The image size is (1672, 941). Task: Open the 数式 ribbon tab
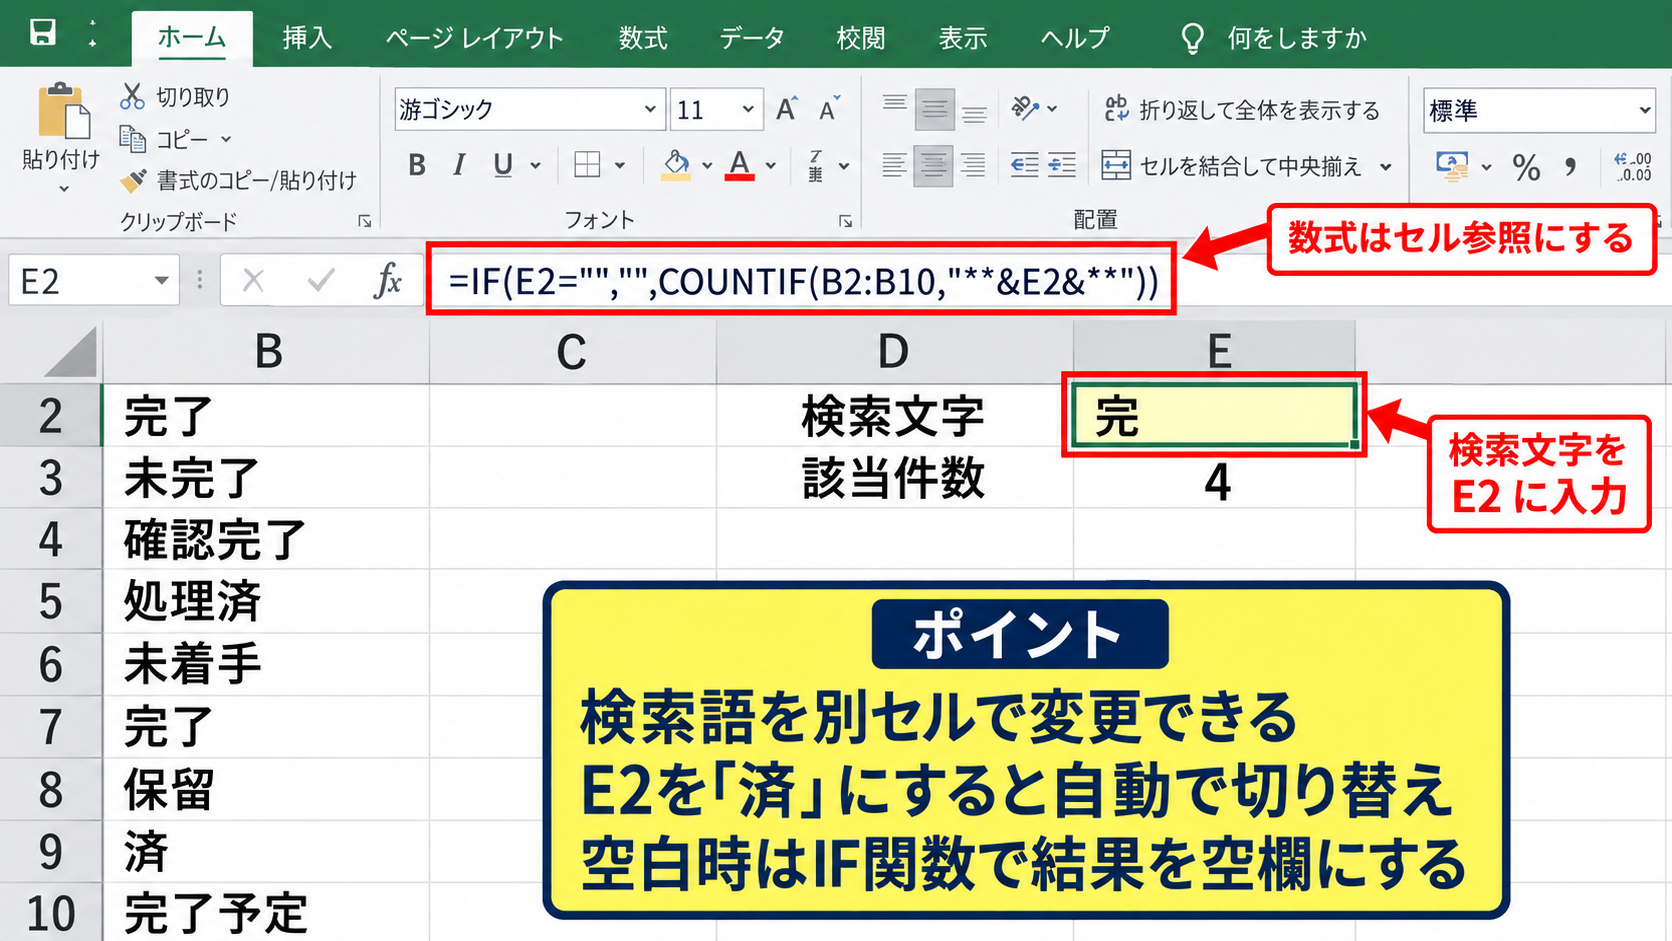click(643, 38)
